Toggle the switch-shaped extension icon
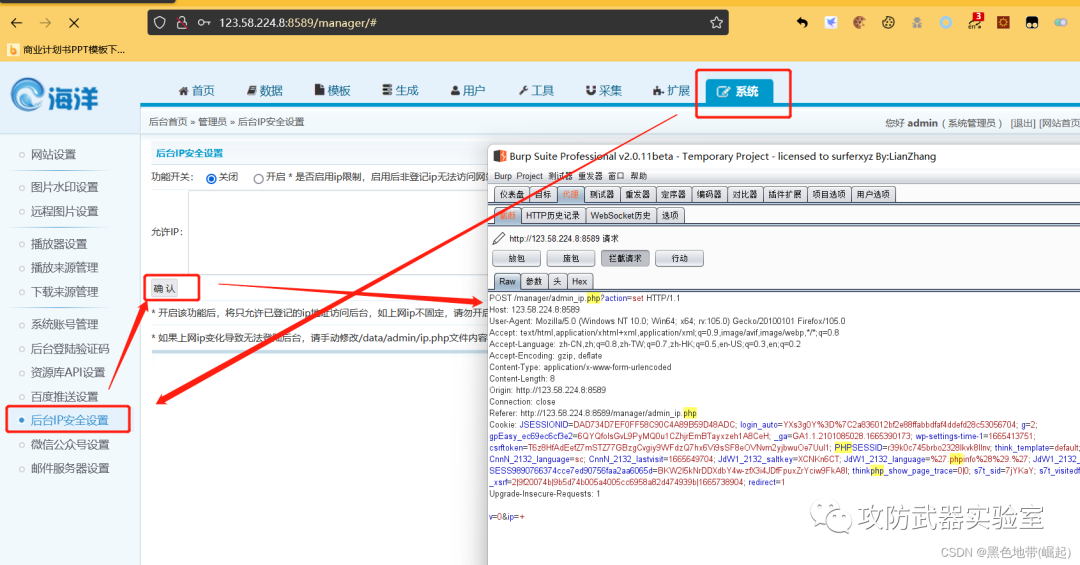This screenshot has height=565, width=1080. 1061,23
